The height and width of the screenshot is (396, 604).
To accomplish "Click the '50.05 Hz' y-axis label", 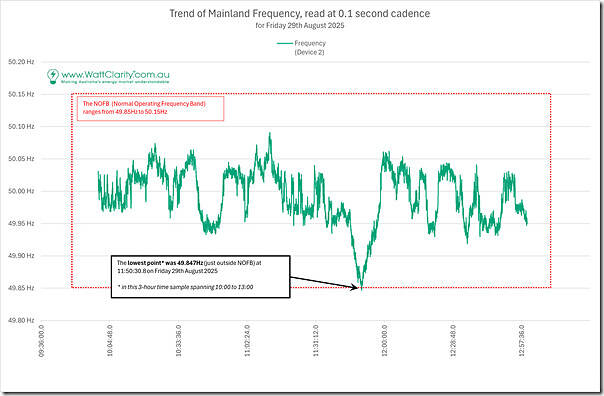I will [21, 159].
